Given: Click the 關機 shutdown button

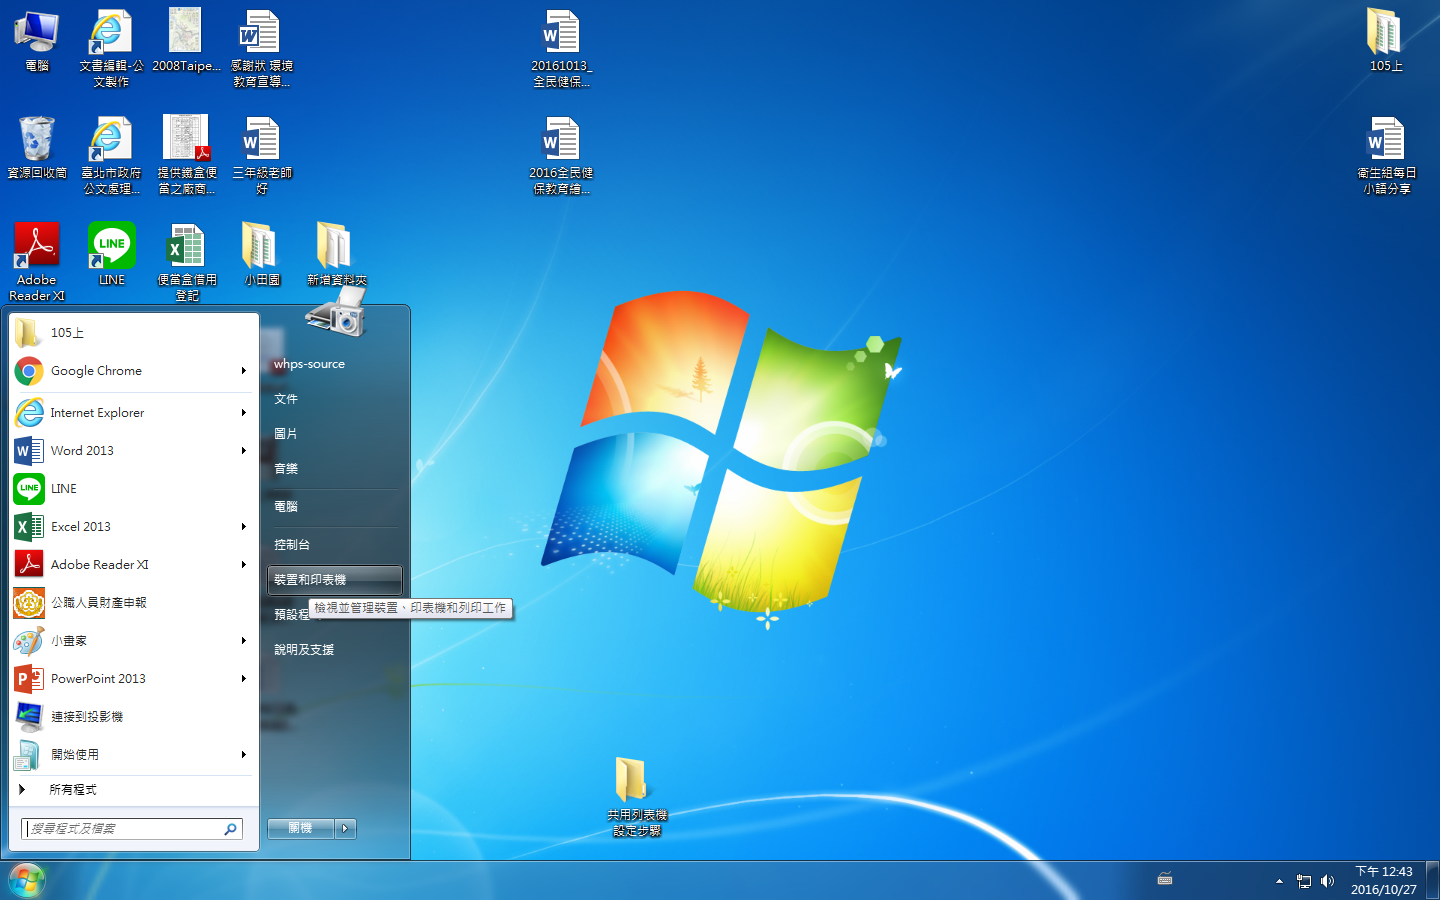Looking at the screenshot, I should [x=300, y=828].
